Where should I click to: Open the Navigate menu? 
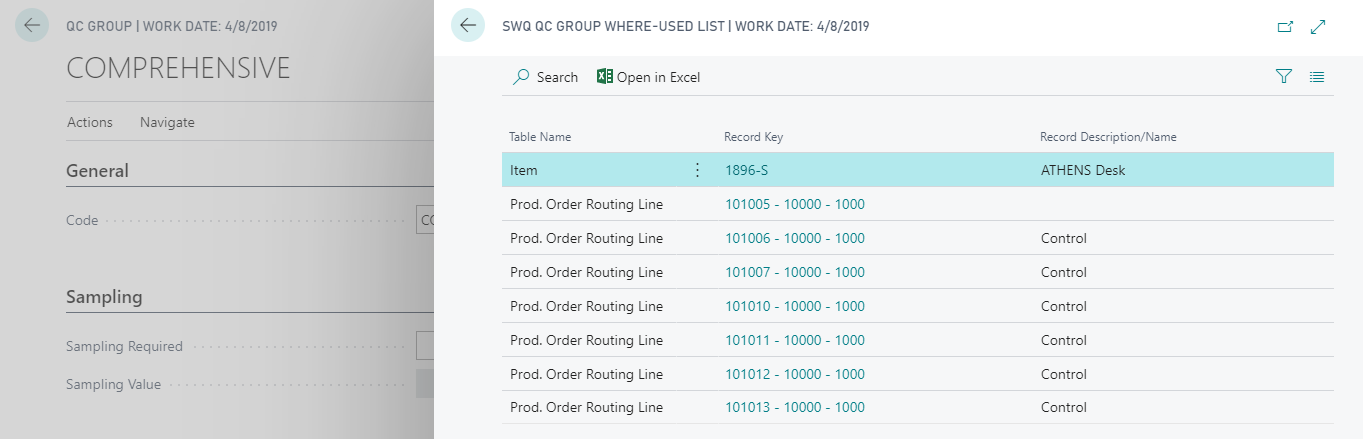[x=167, y=122]
